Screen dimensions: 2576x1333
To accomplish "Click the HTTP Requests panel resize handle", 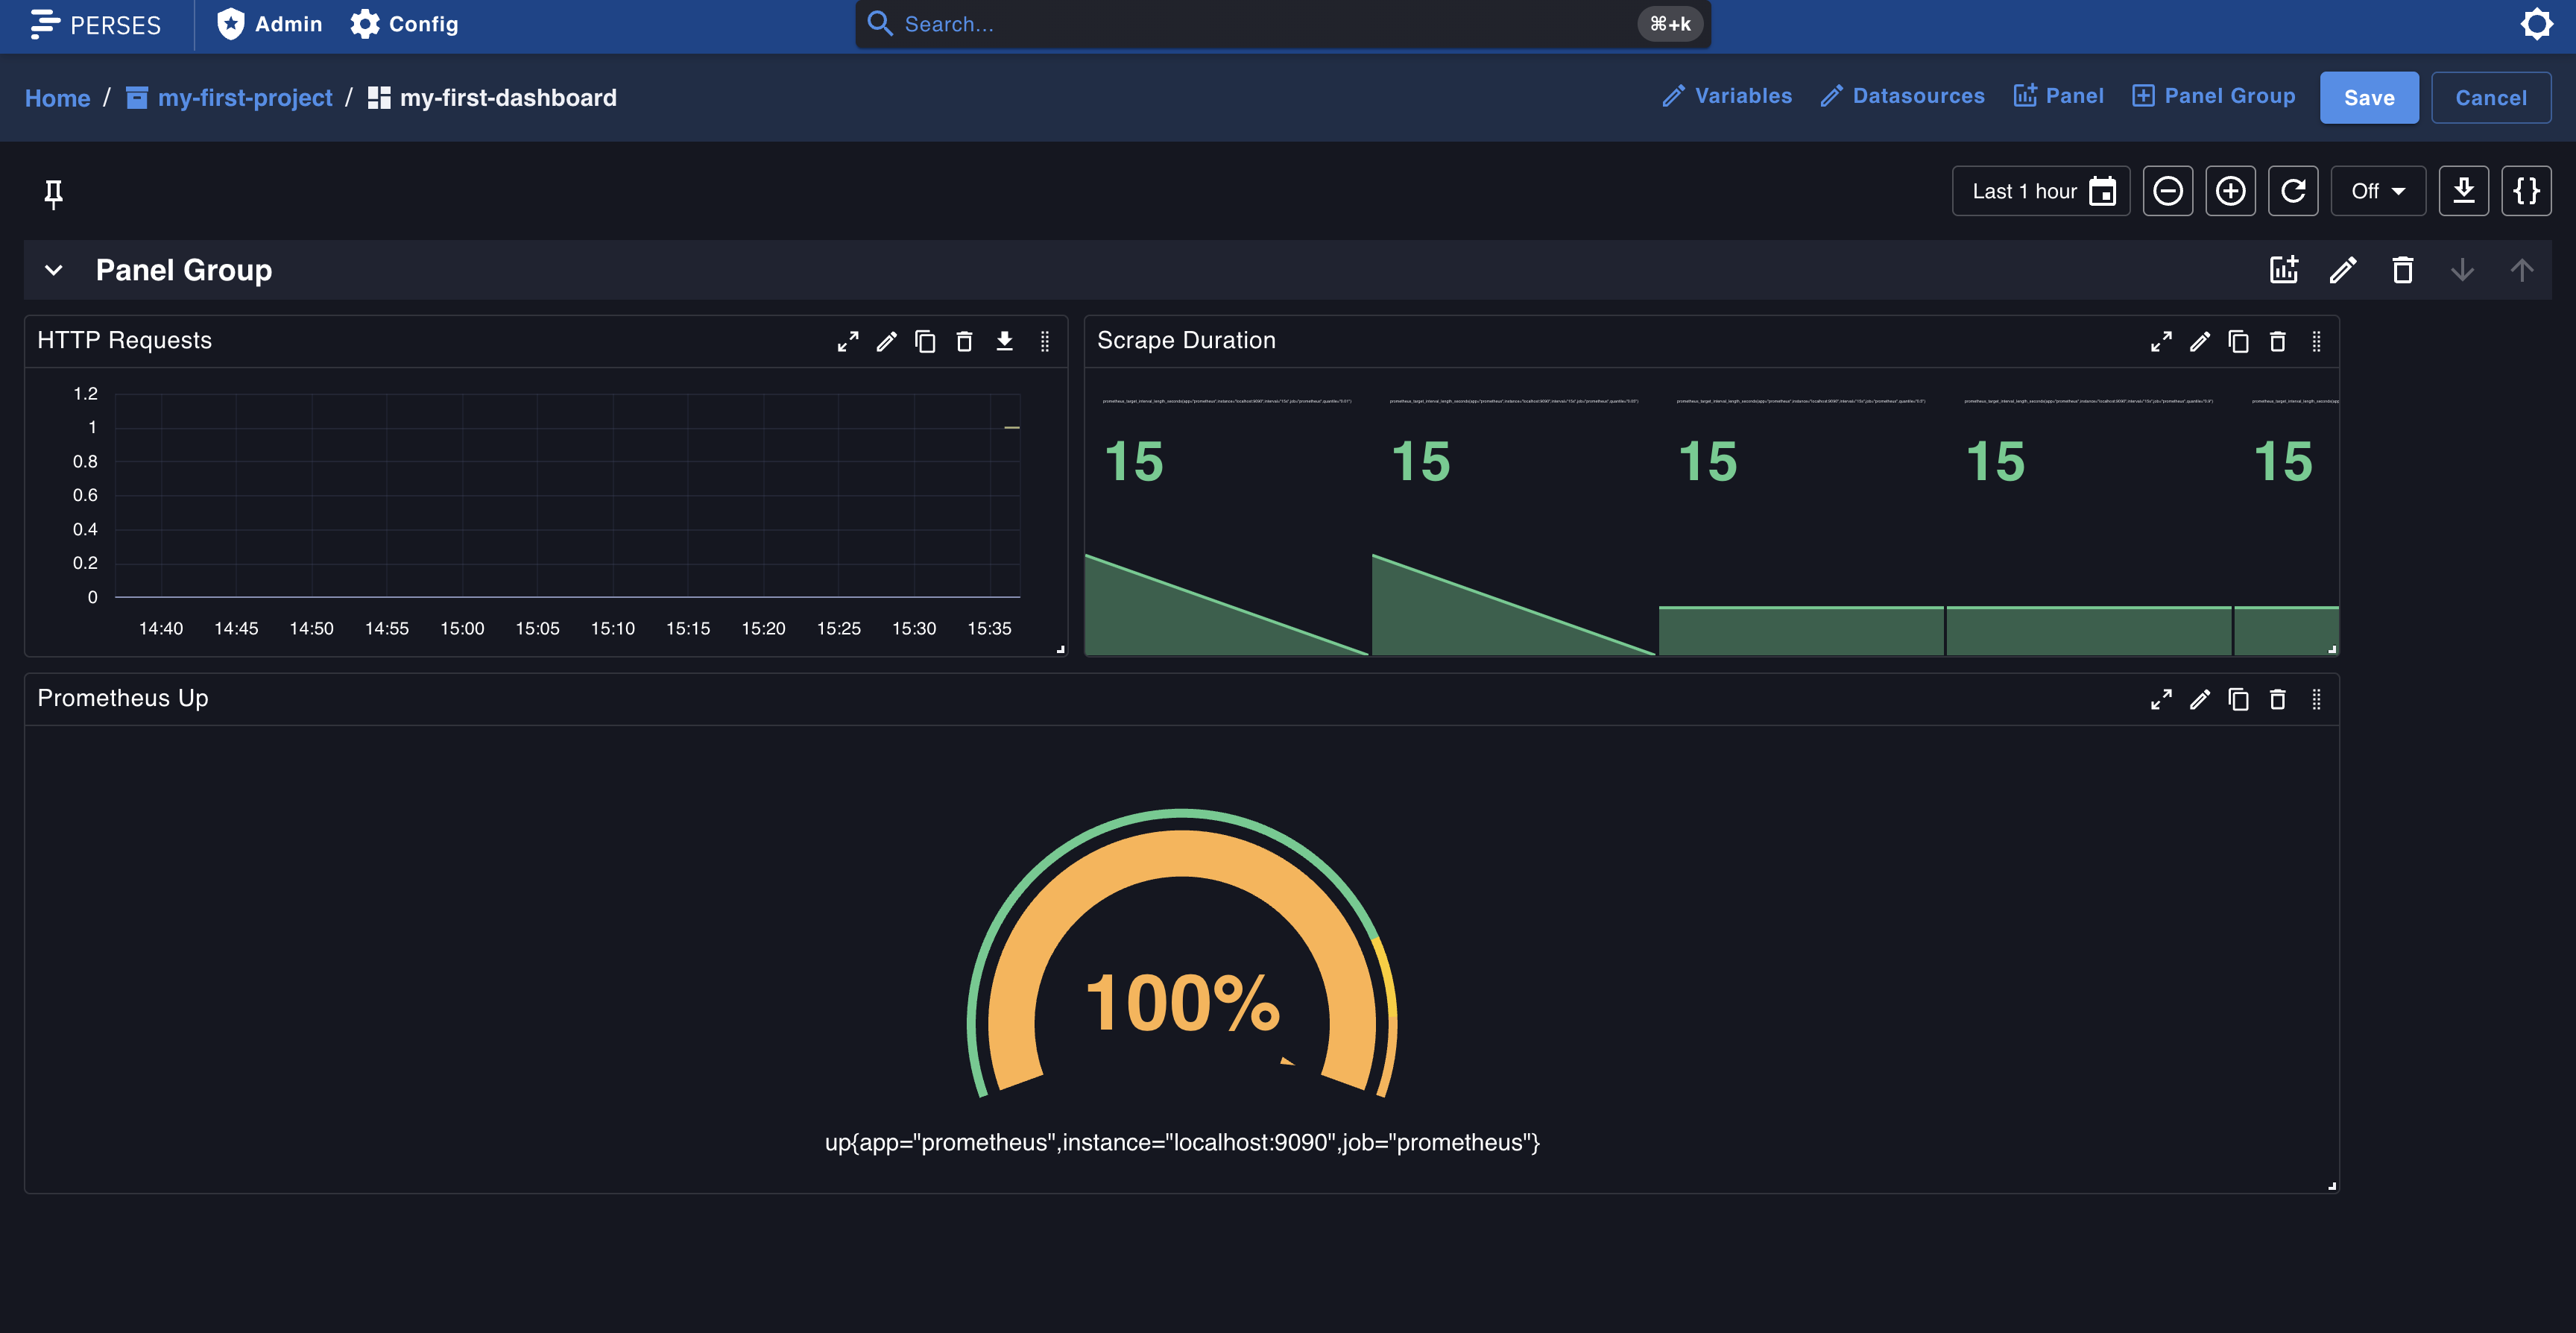I will (x=1061, y=649).
